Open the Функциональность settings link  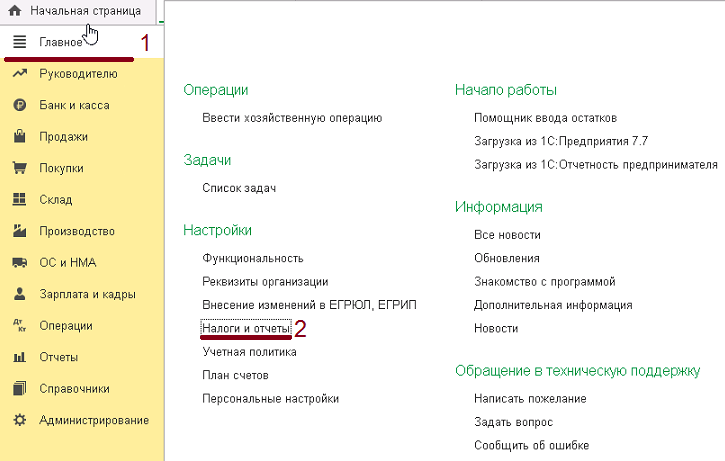253,258
